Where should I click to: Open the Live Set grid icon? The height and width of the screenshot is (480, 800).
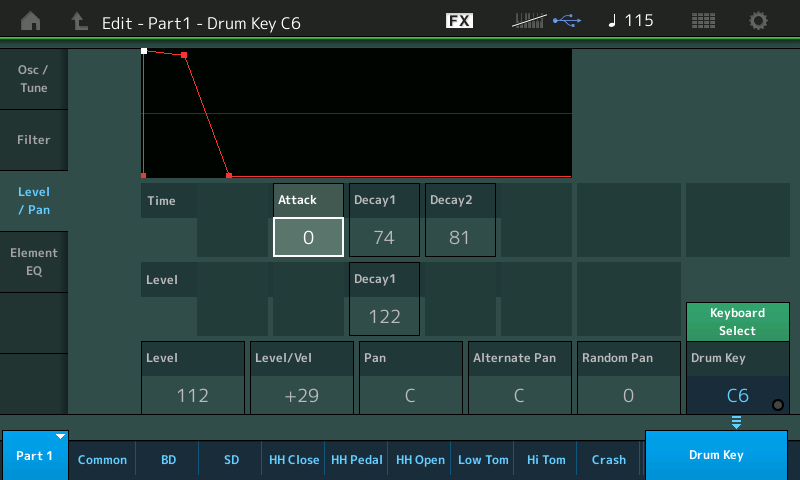703,21
